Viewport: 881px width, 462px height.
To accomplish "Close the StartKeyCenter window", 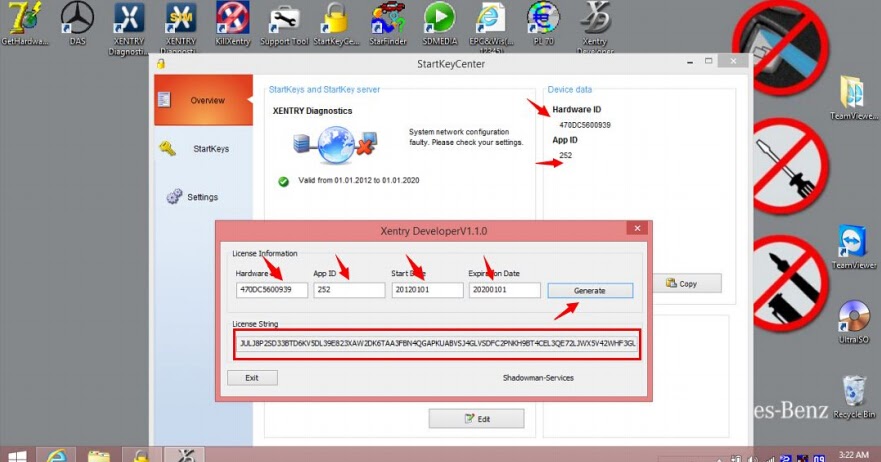I will point(733,61).
